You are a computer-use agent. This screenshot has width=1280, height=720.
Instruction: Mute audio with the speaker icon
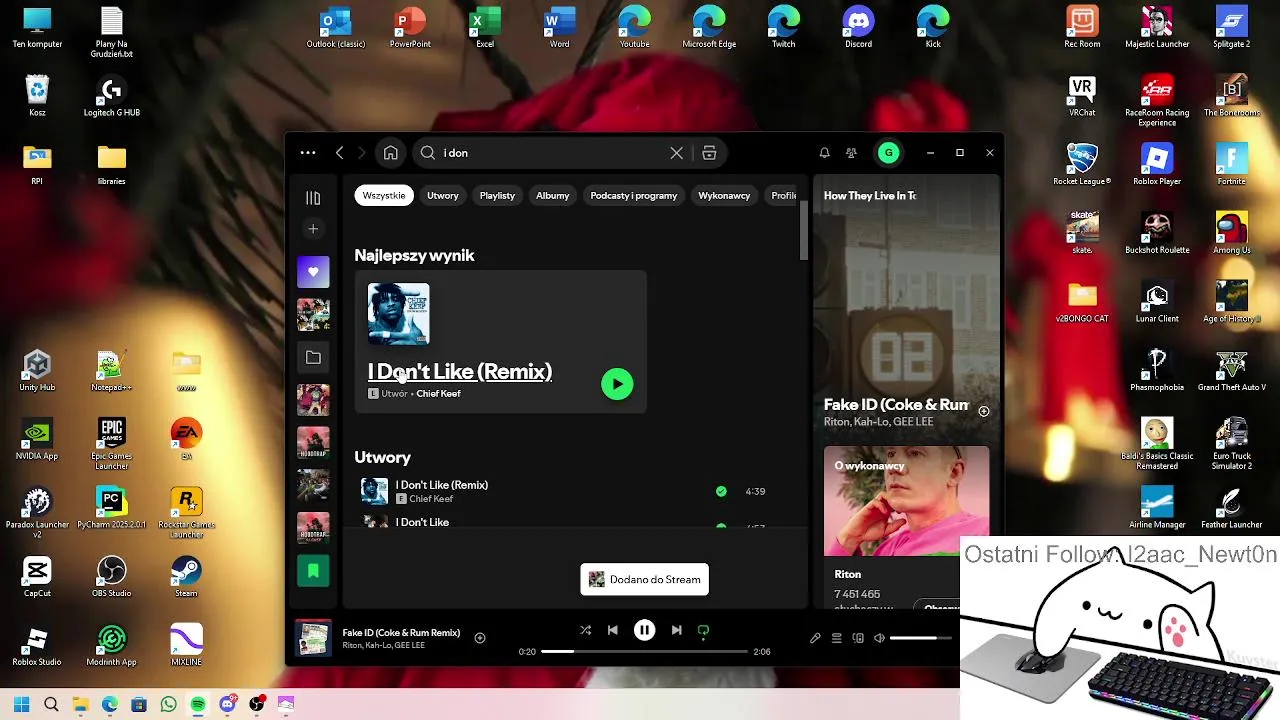tap(879, 638)
